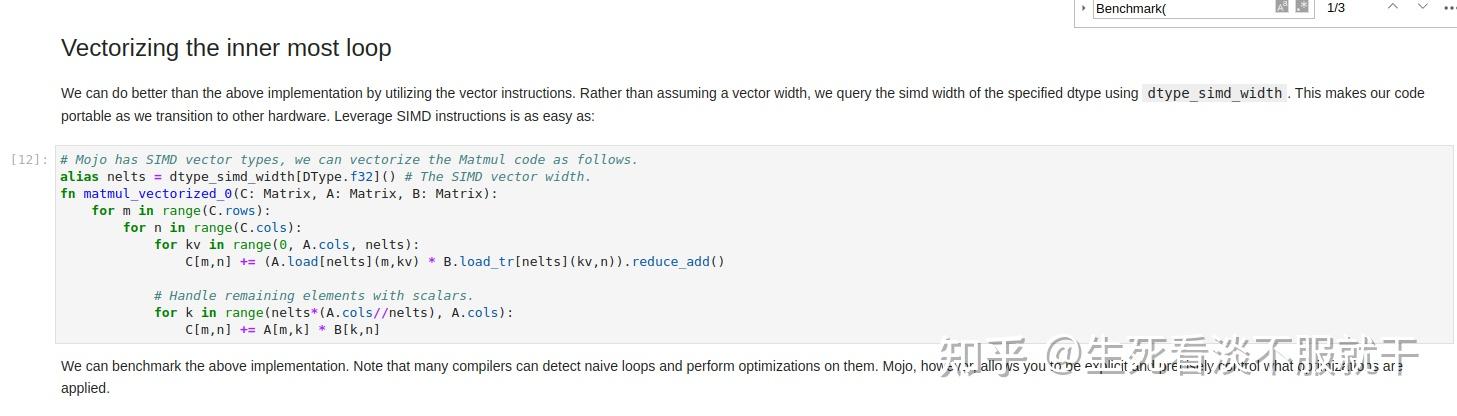This screenshot has width=1457, height=416.
Task: Click the 1/3 match counter
Action: [1336, 8]
